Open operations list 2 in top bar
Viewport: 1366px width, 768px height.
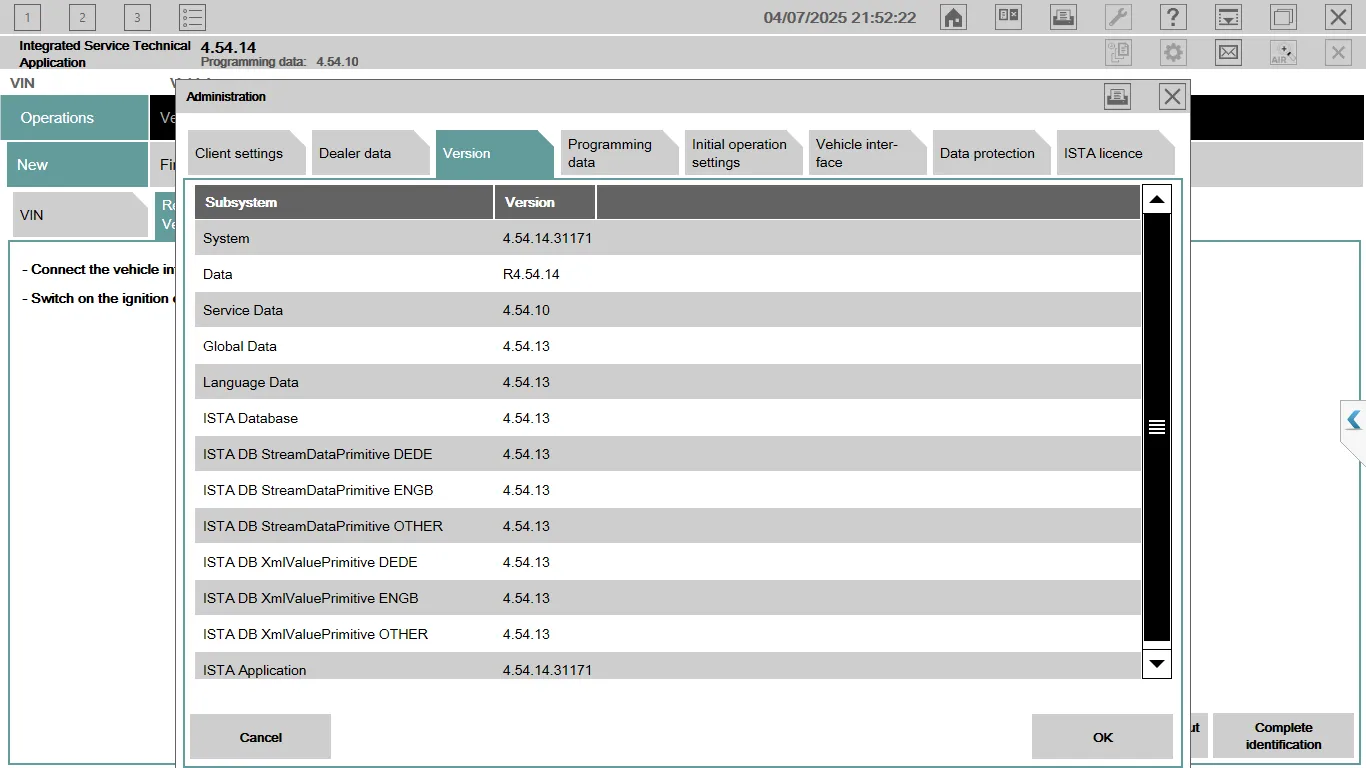(82, 17)
